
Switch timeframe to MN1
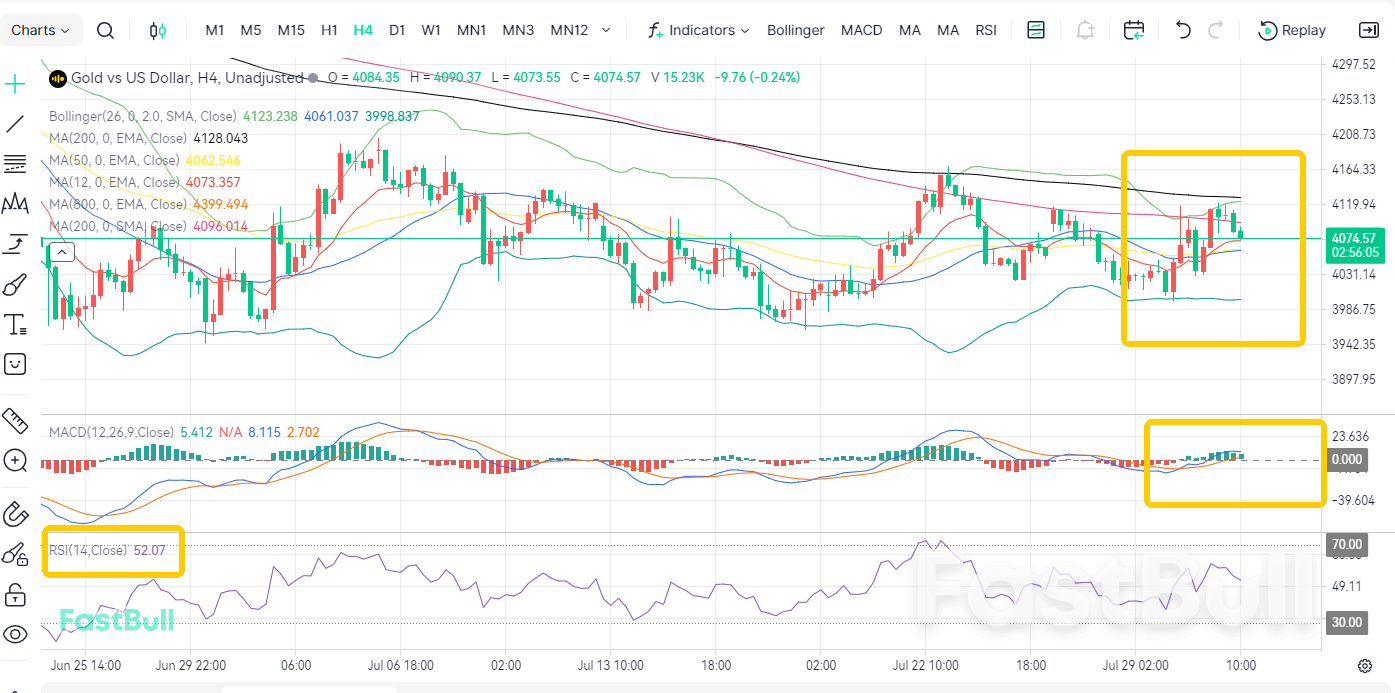471,30
